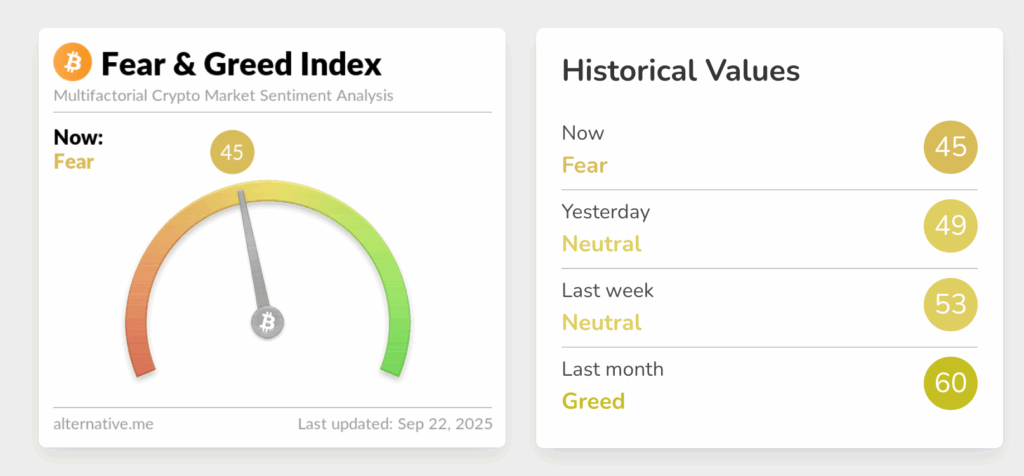This screenshot has width=1024, height=476.
Task: Click the Now value 45 circle
Action: 950,148
